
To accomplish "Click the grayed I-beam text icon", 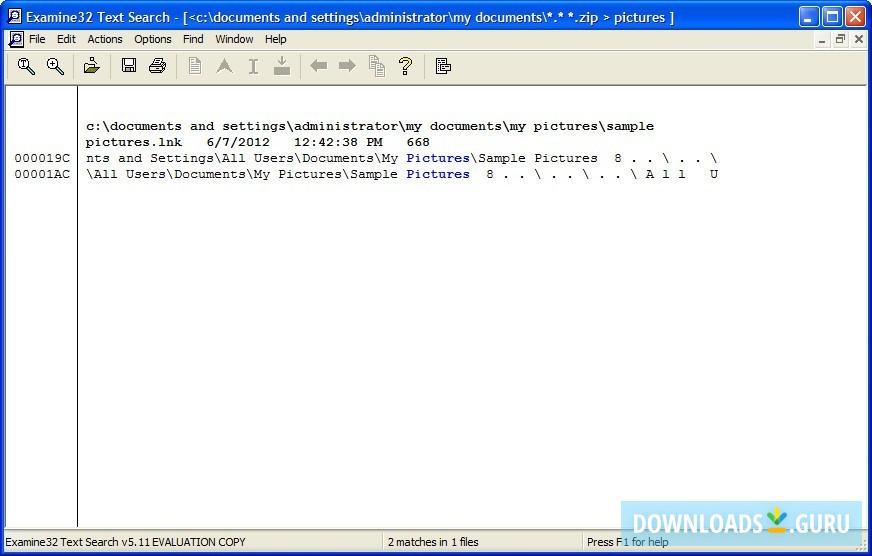I will pos(253,66).
